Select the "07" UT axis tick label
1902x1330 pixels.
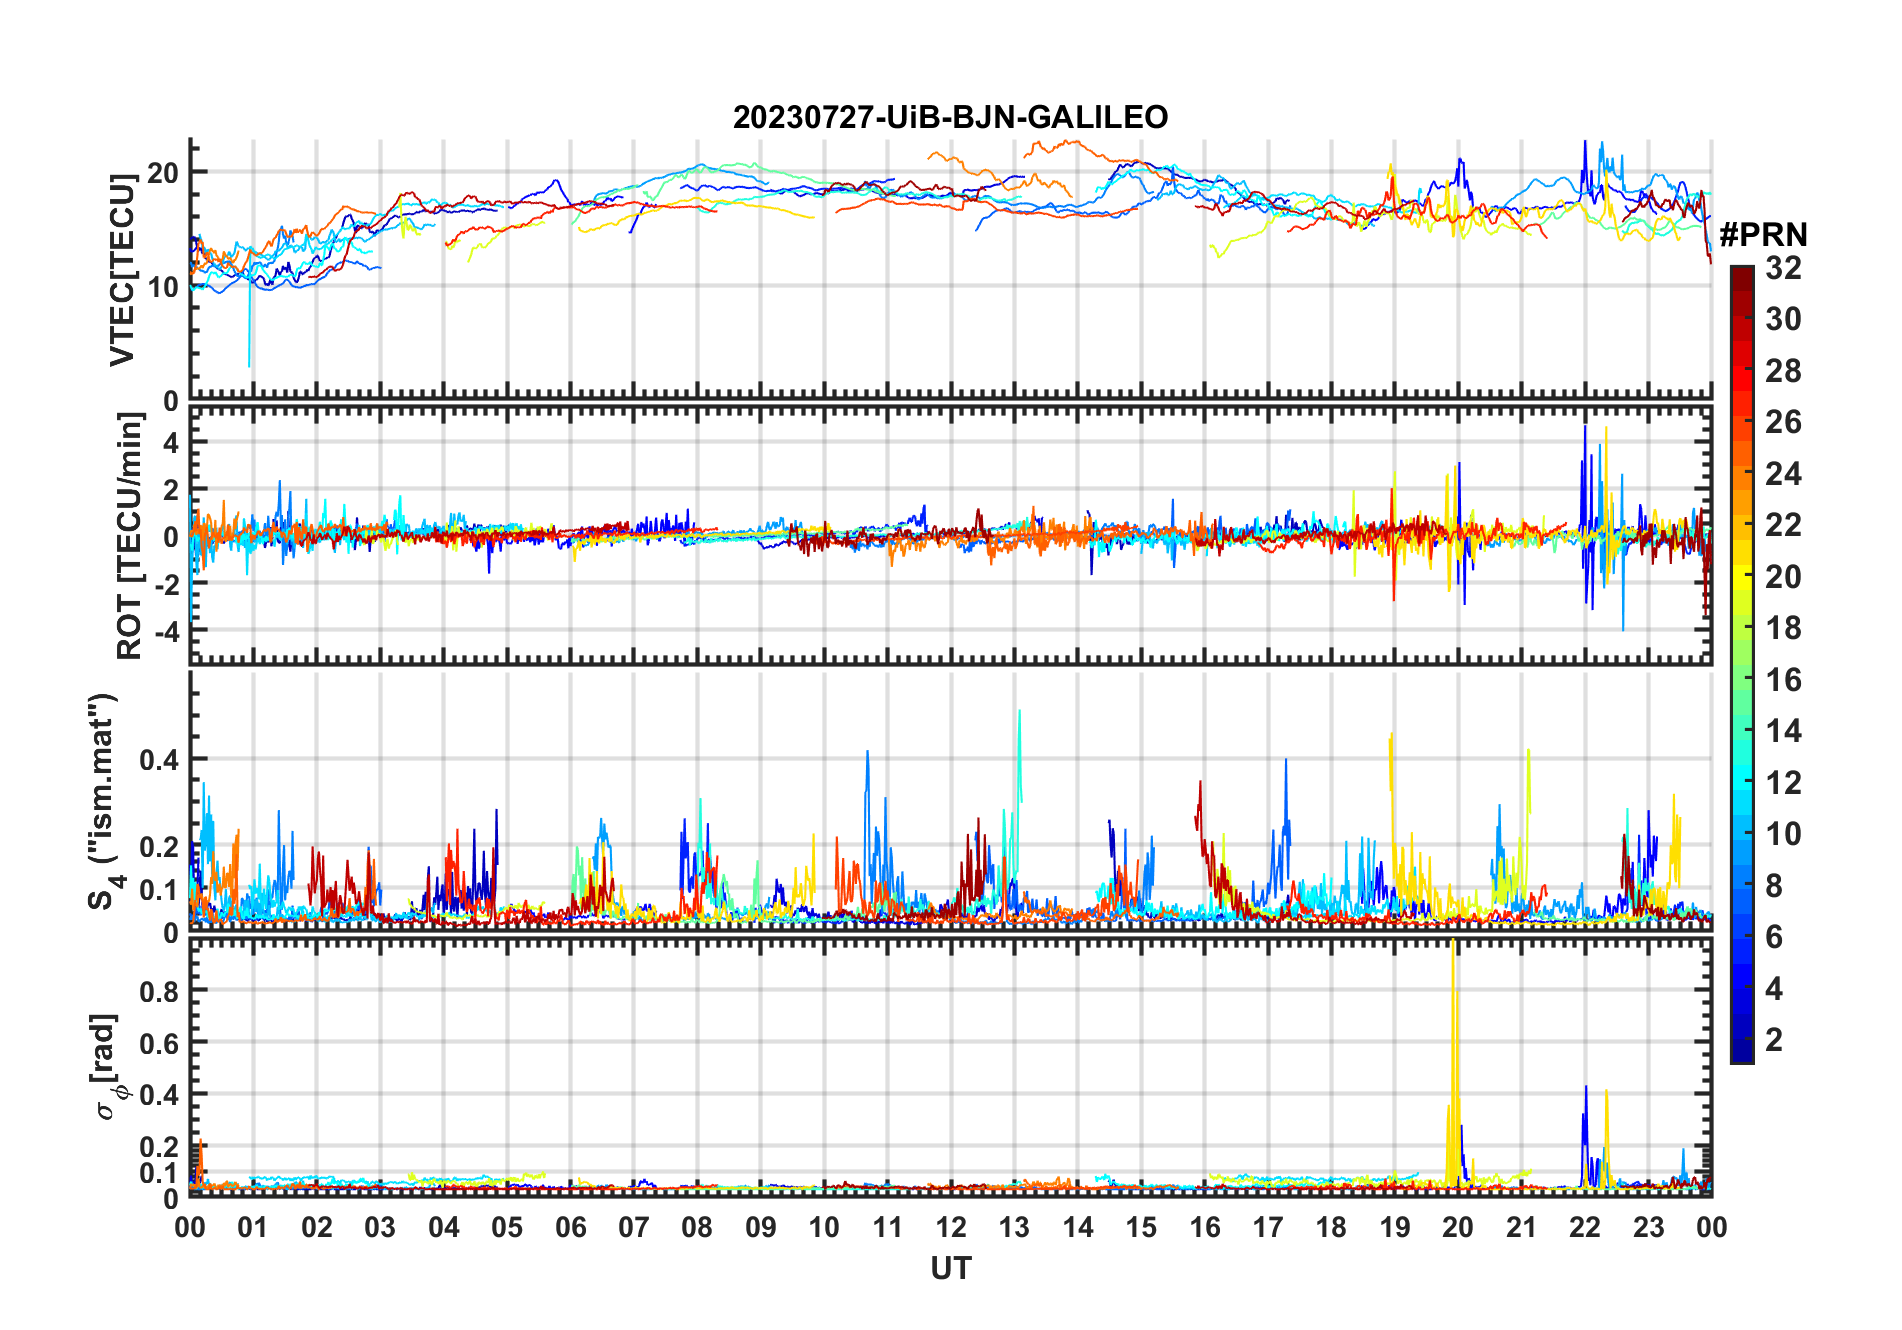tap(634, 1227)
